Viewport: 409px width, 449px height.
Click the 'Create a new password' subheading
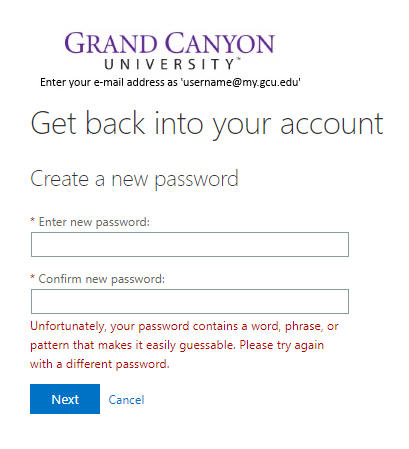click(135, 179)
